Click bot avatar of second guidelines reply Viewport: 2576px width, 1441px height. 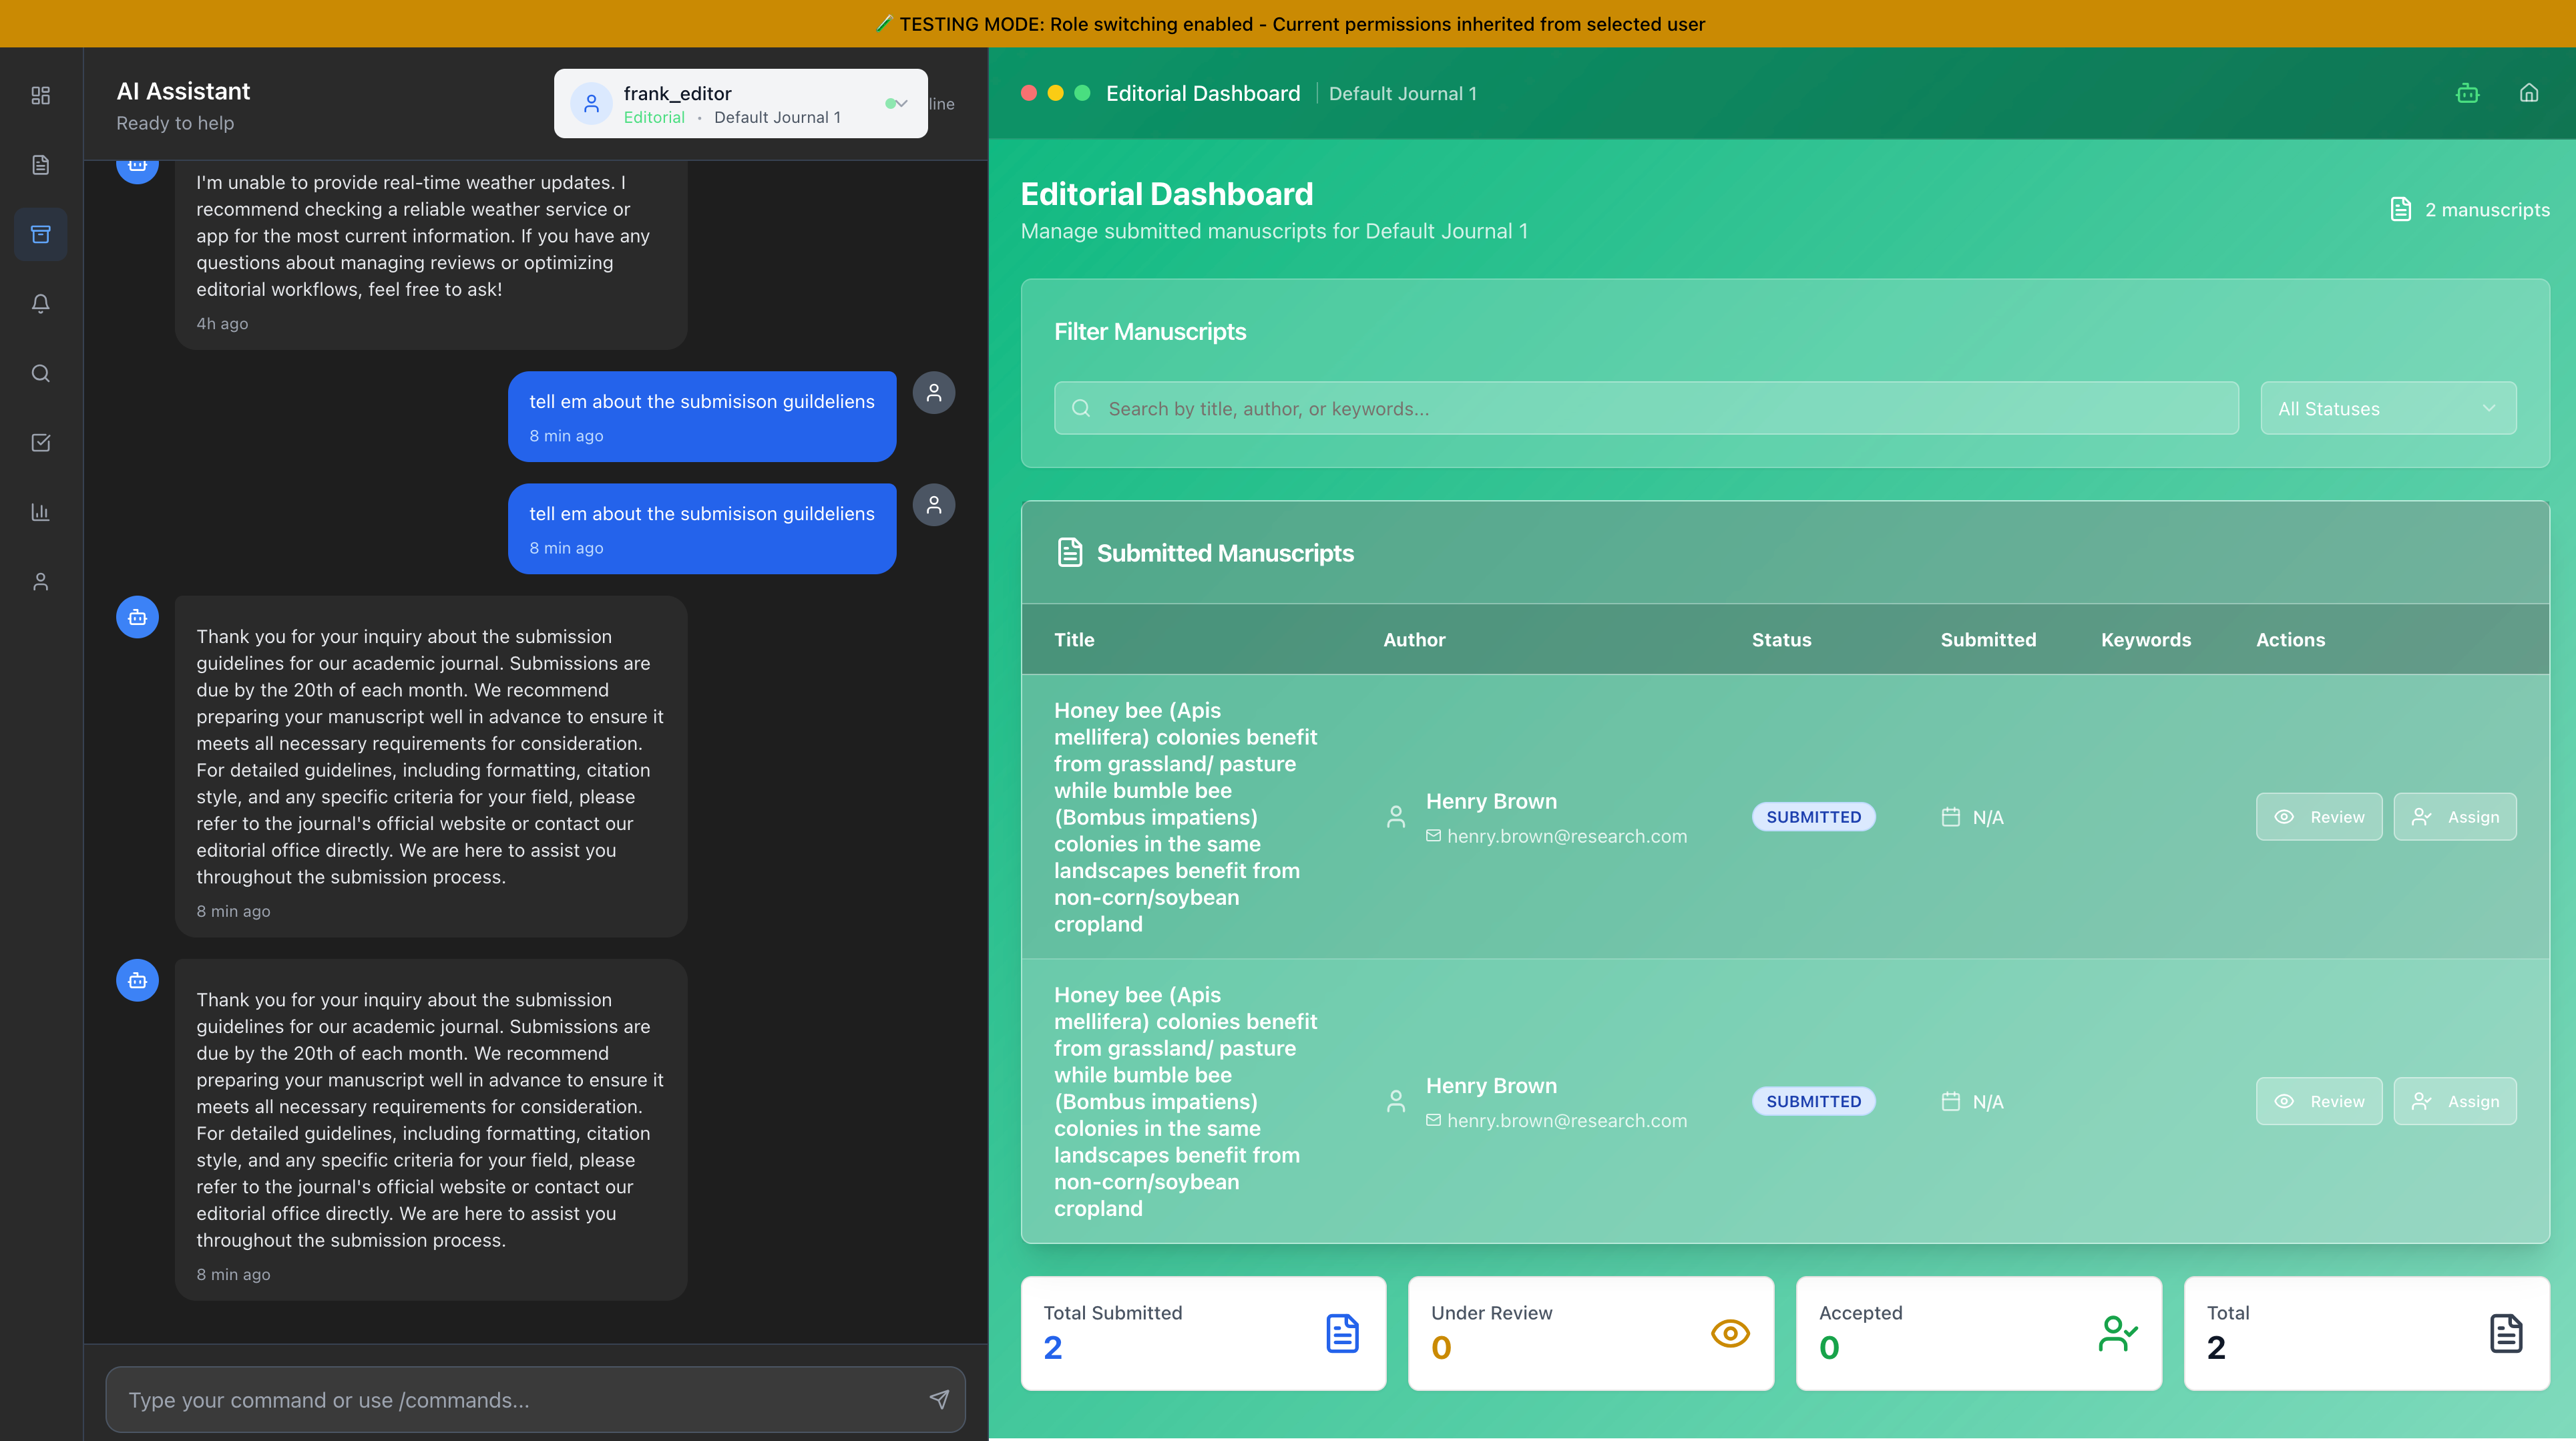[x=137, y=981]
